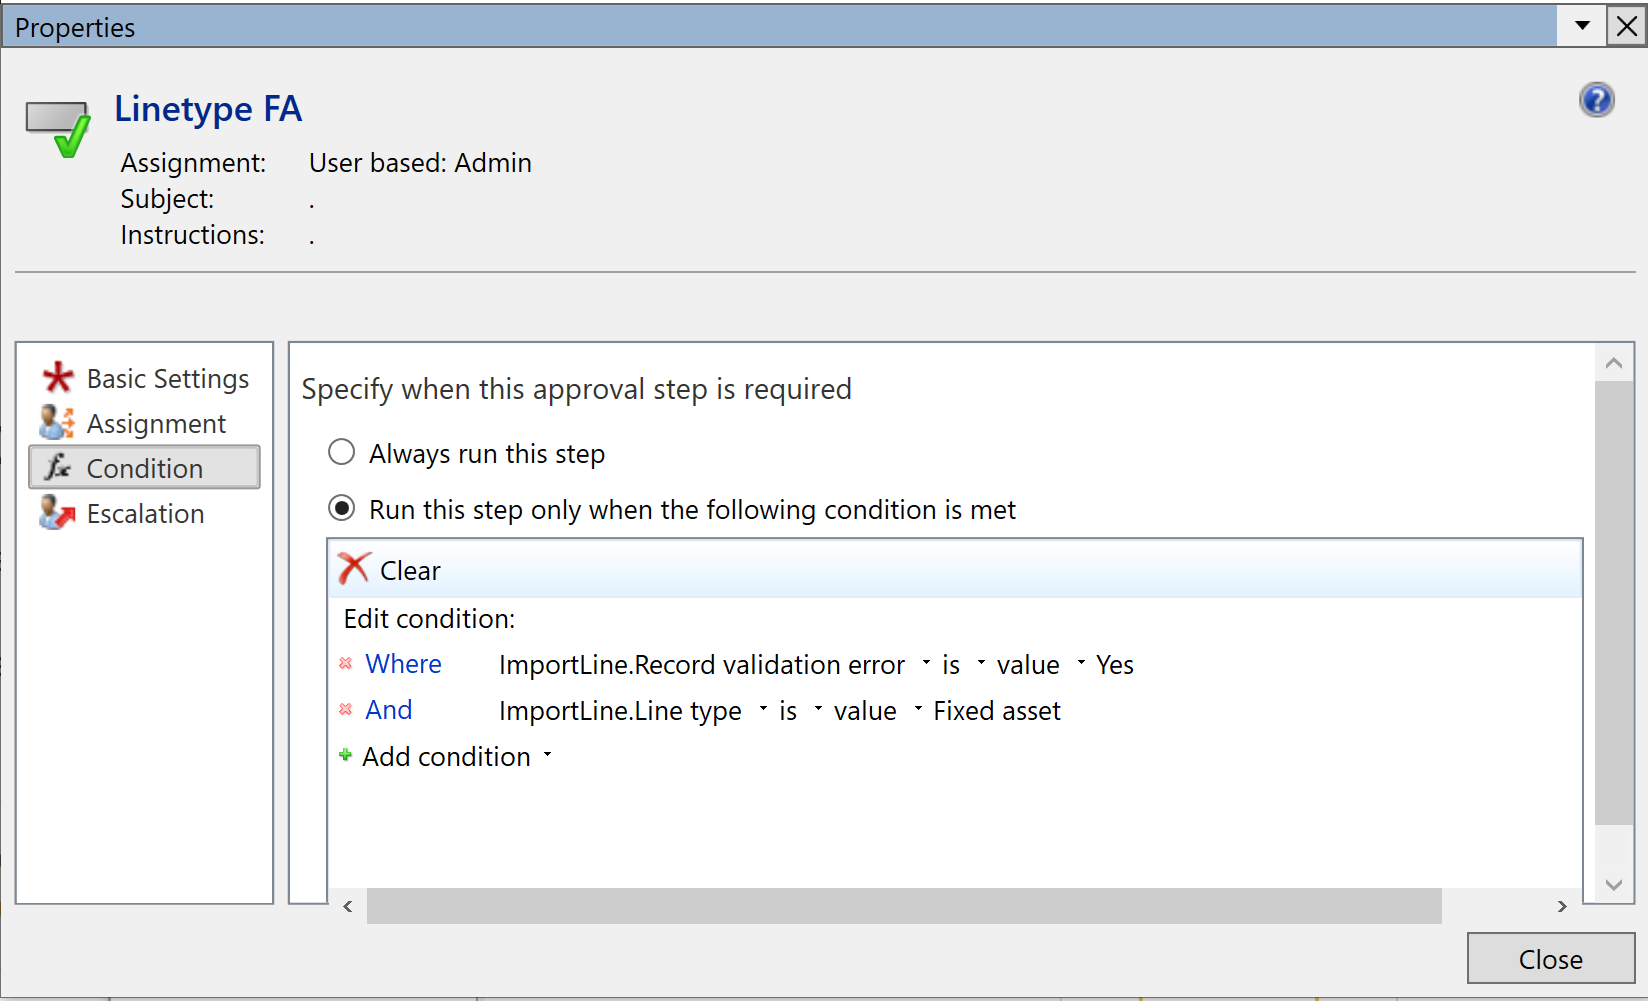Click the fx Condition icon
Image resolution: width=1648 pixels, height=1001 pixels.
click(58, 467)
